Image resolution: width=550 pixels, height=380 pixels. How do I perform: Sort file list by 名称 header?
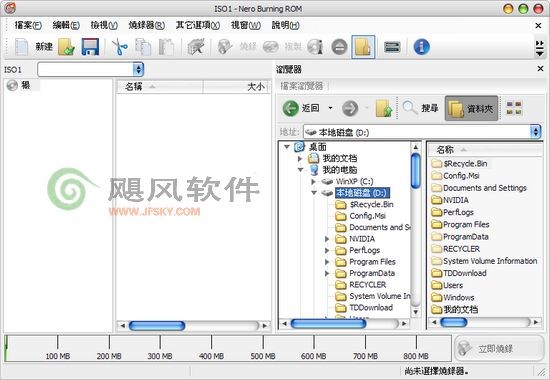coord(485,150)
